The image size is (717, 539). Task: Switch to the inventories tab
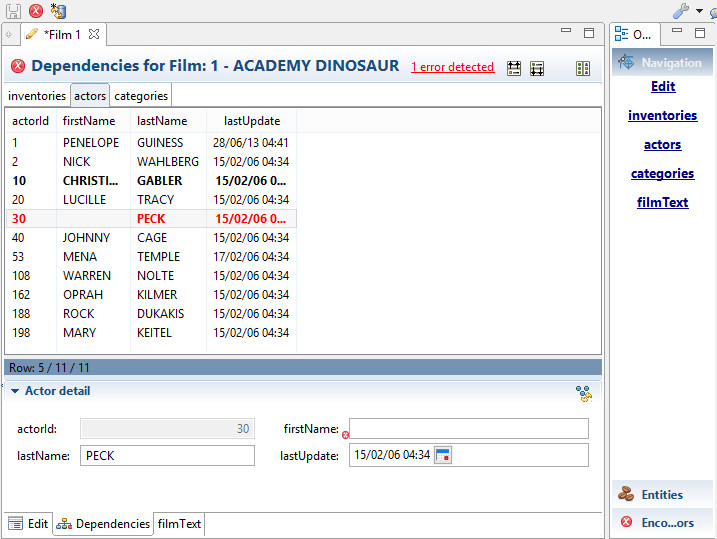tap(37, 96)
